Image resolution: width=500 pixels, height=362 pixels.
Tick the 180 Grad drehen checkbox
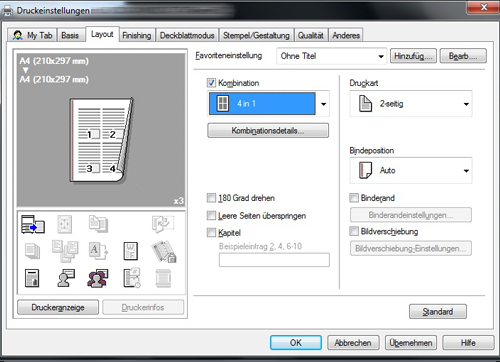pos(211,198)
